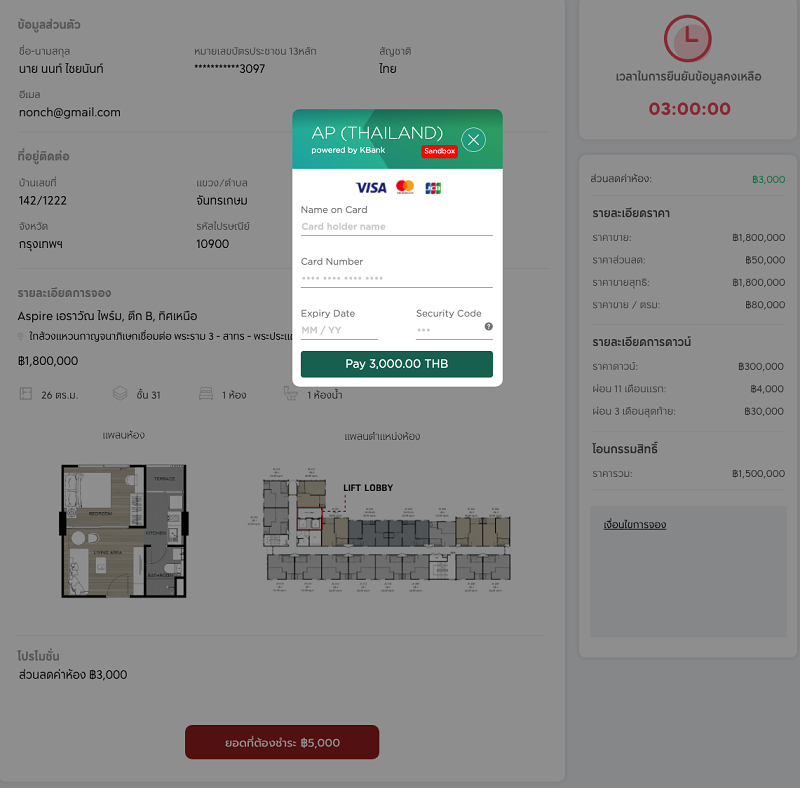
Task: Focus the Name on Card field
Action: pyautogui.click(x=396, y=227)
